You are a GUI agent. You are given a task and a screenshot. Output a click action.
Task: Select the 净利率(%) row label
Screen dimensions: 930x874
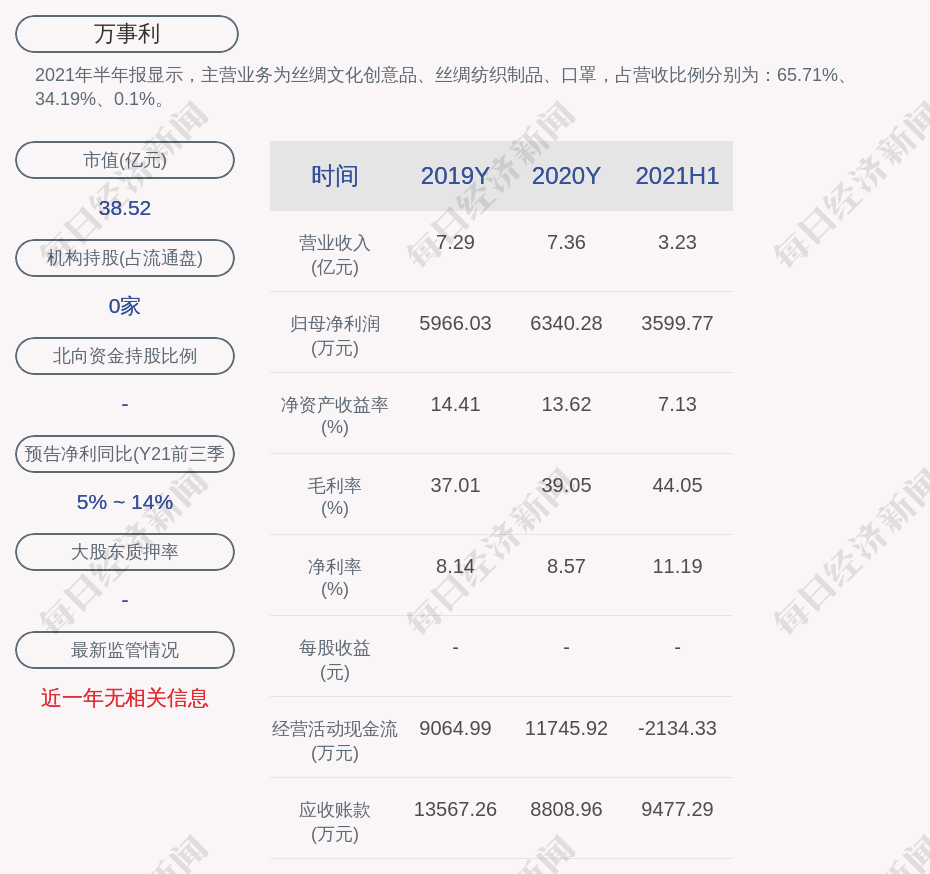(x=335, y=578)
